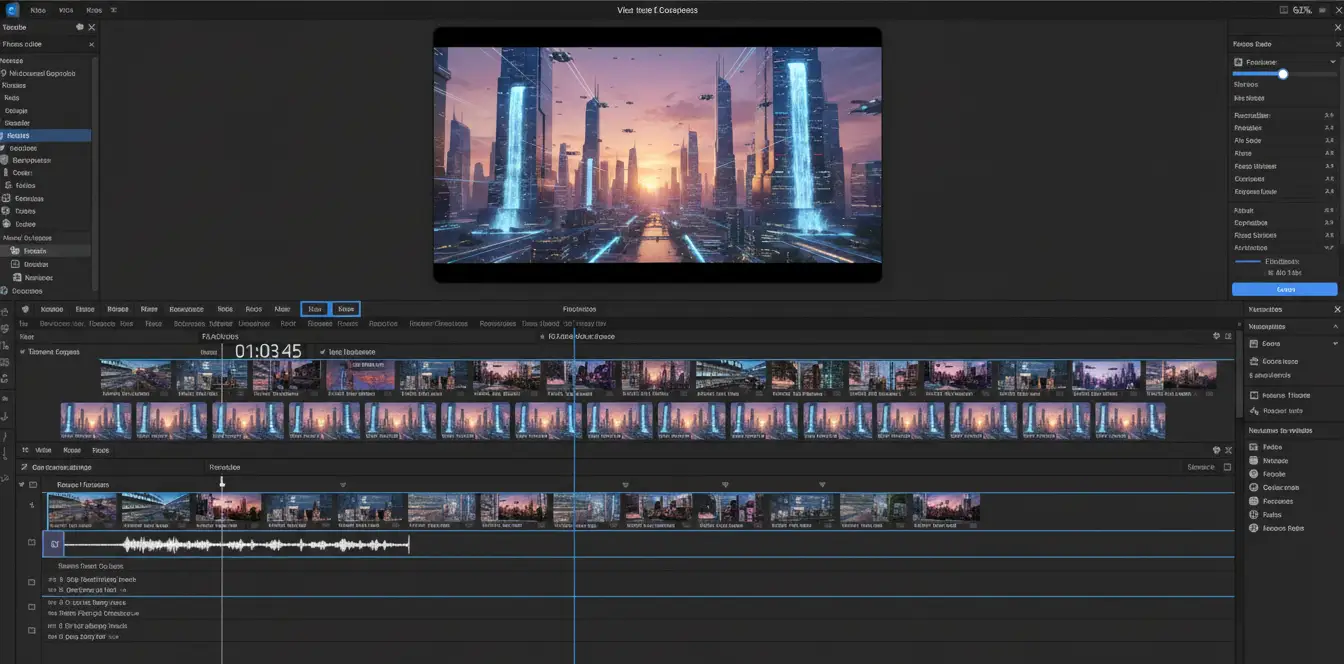The image size is (1344, 664).
Task: Click the blue Export button in the right panel
Action: pos(1285,288)
